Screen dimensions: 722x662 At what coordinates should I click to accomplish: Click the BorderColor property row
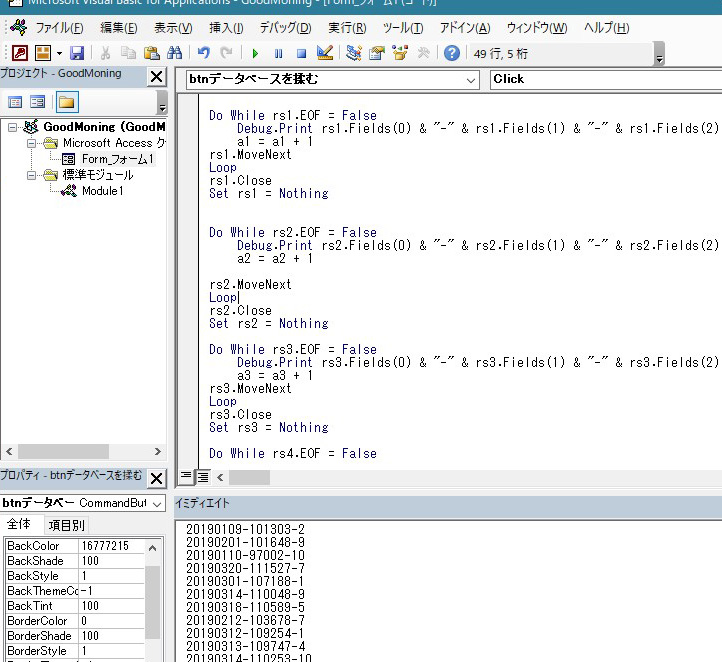point(76,621)
